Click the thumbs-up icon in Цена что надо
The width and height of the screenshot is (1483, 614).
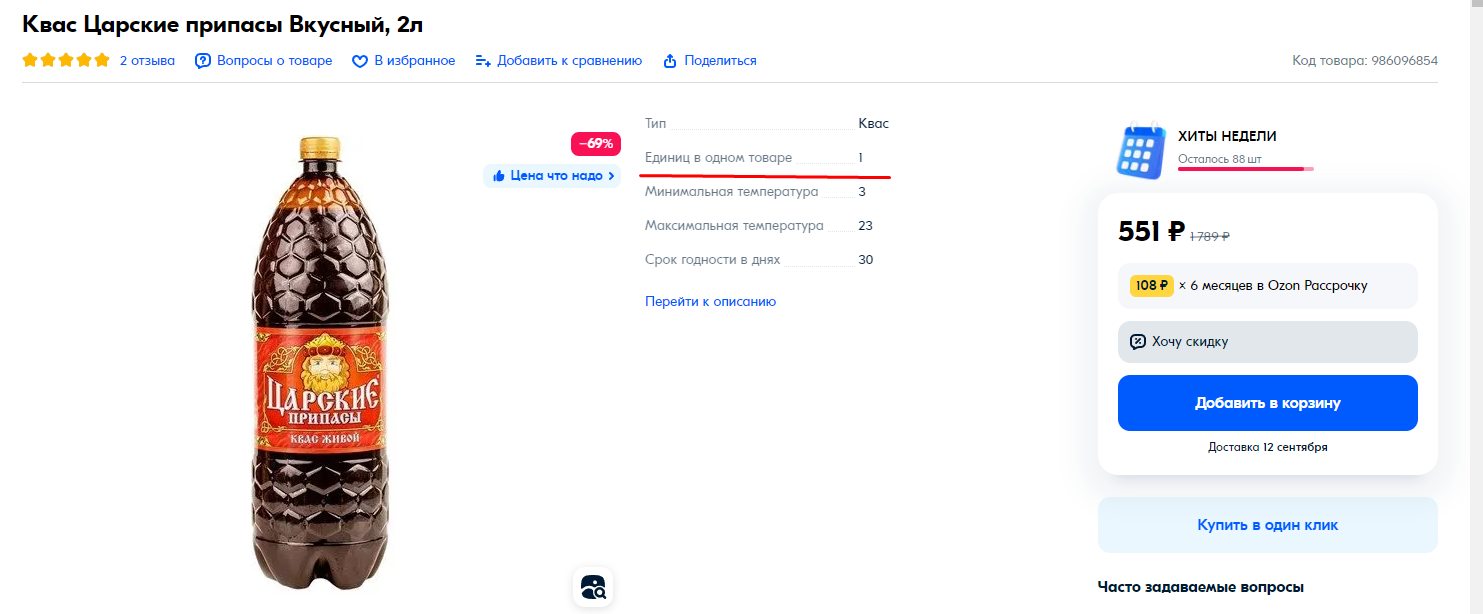click(498, 176)
